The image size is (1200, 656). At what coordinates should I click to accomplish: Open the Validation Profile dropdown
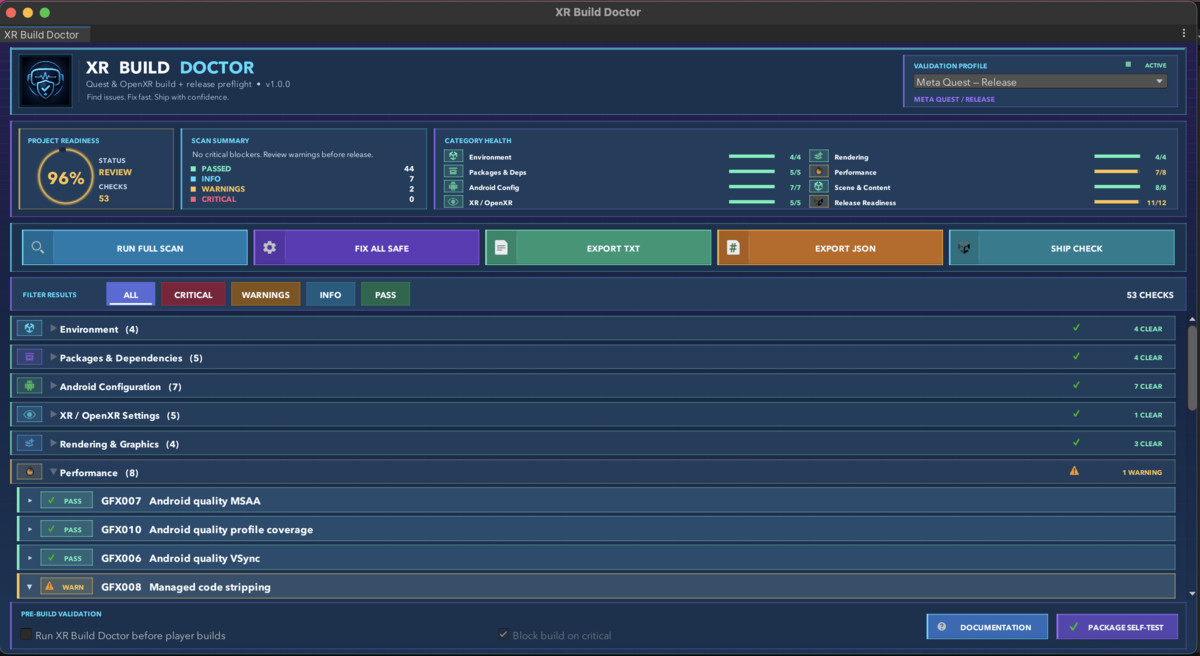pos(1040,82)
